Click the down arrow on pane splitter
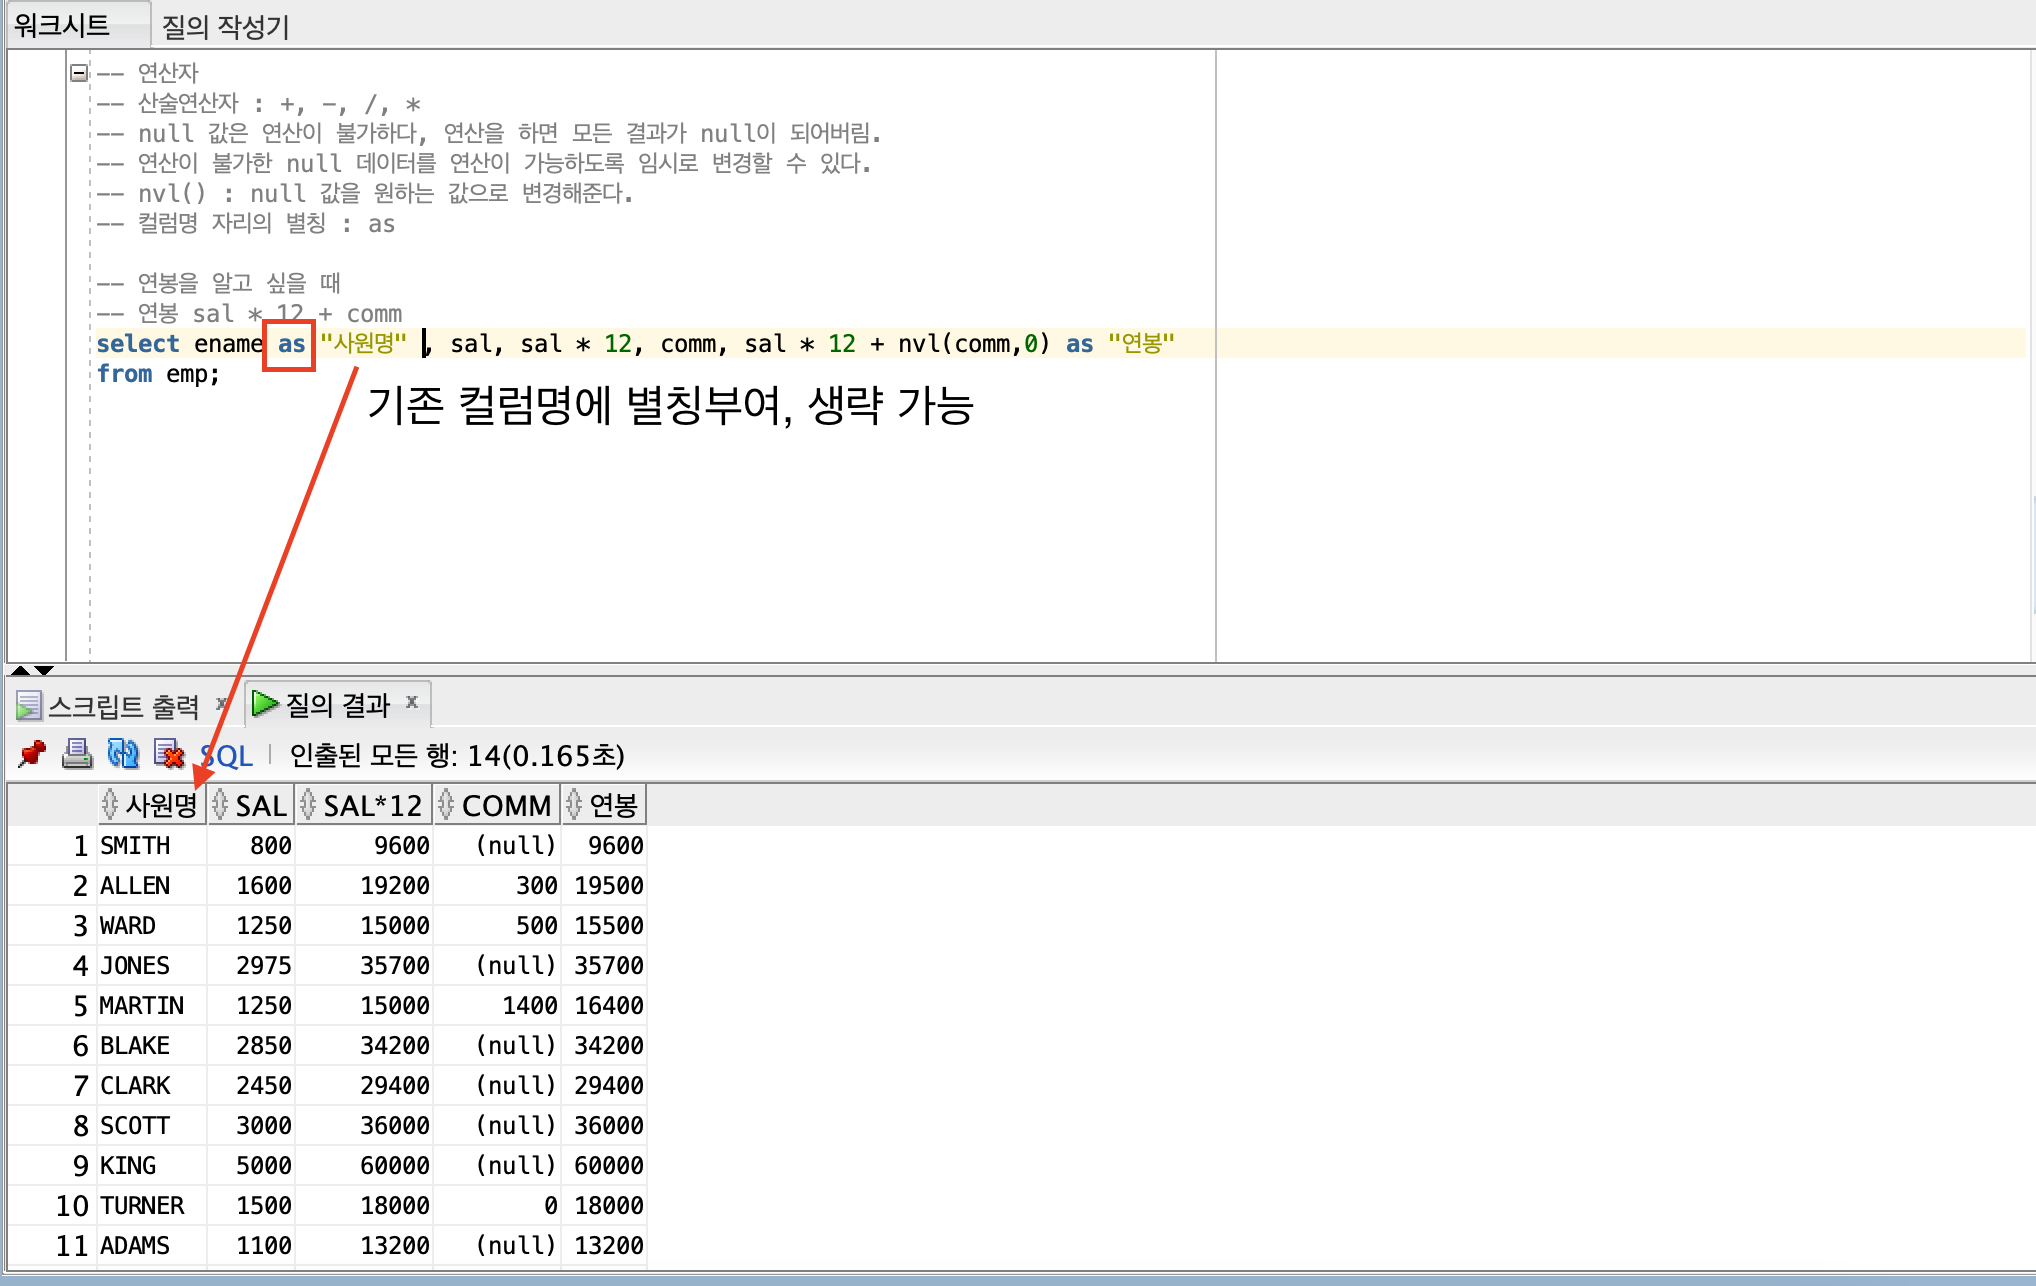The width and height of the screenshot is (2036, 1286). pyautogui.click(x=44, y=670)
